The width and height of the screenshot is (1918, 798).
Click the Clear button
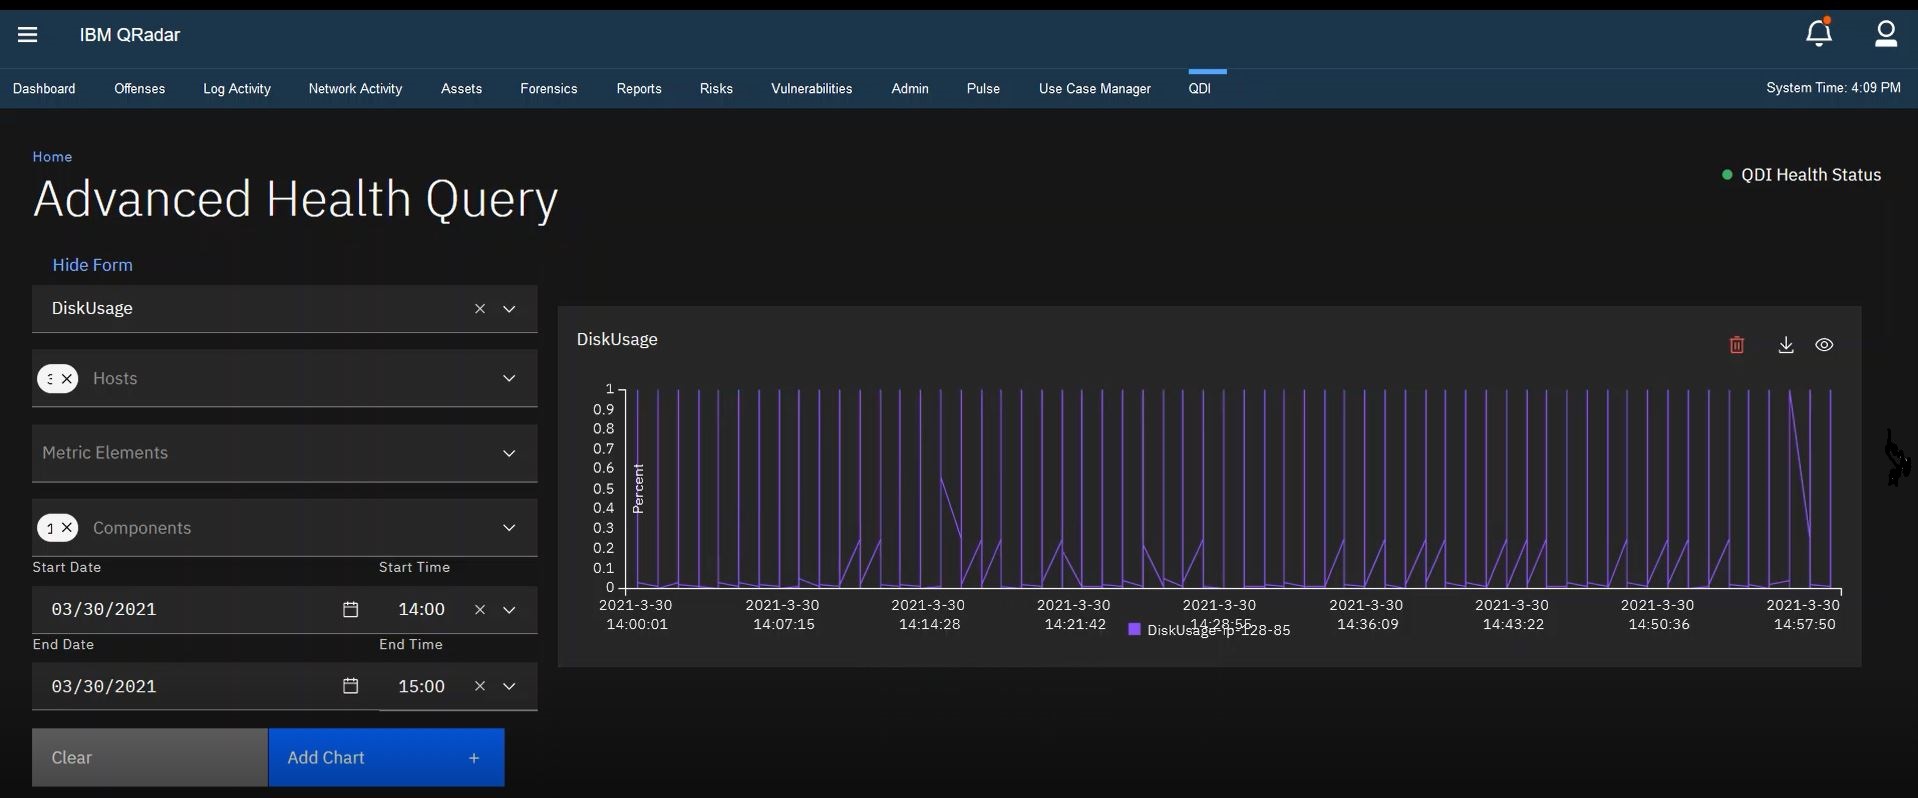(x=150, y=758)
